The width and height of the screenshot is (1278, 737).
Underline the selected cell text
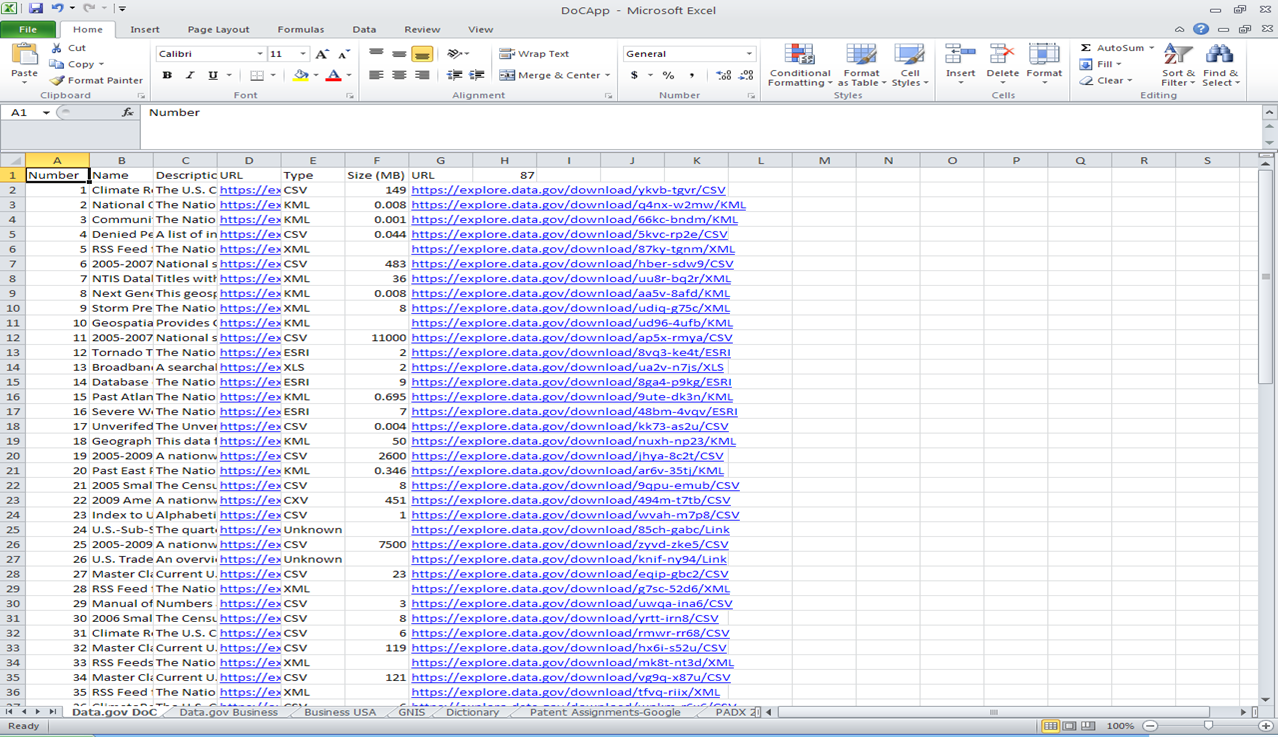point(212,75)
